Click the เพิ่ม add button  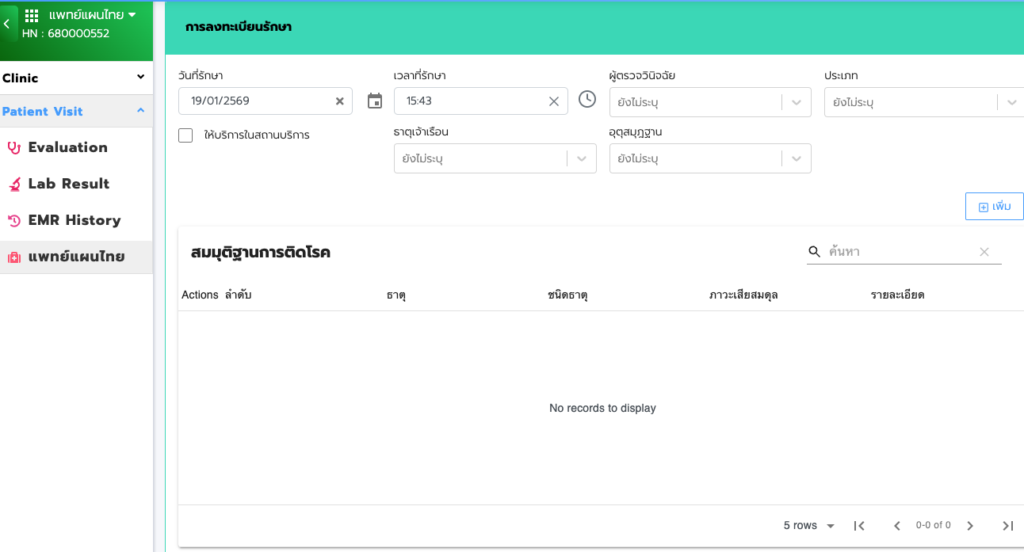[994, 206]
